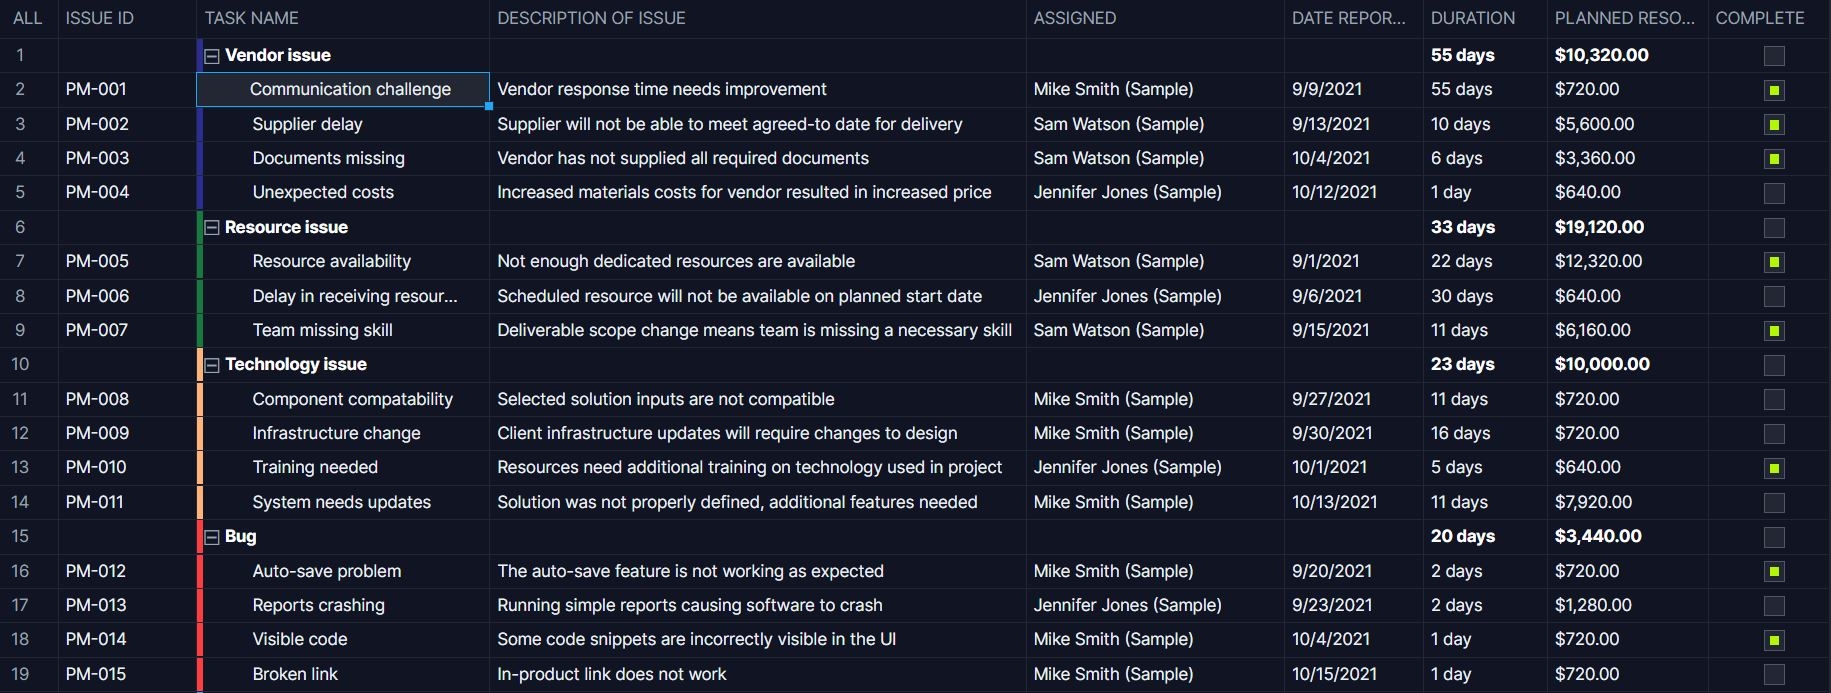Collapse the Bug group
This screenshot has height=693, width=1831.
click(212, 537)
